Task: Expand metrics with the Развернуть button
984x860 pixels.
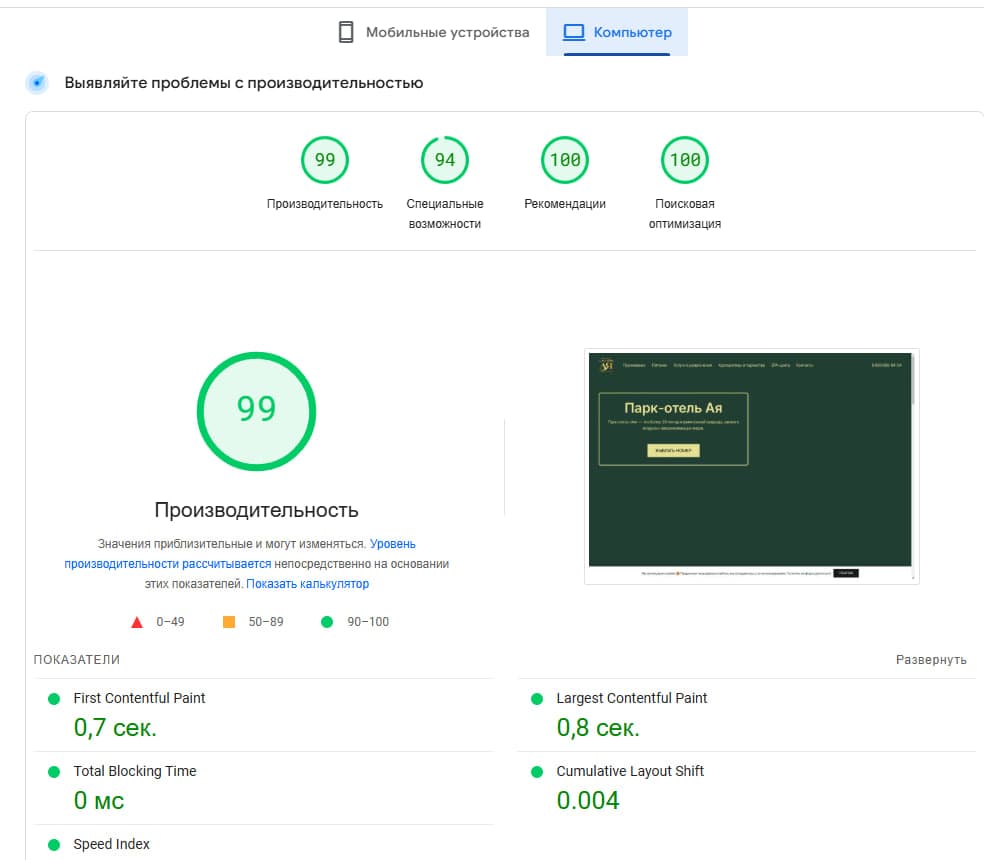Action: pyautogui.click(x=930, y=660)
